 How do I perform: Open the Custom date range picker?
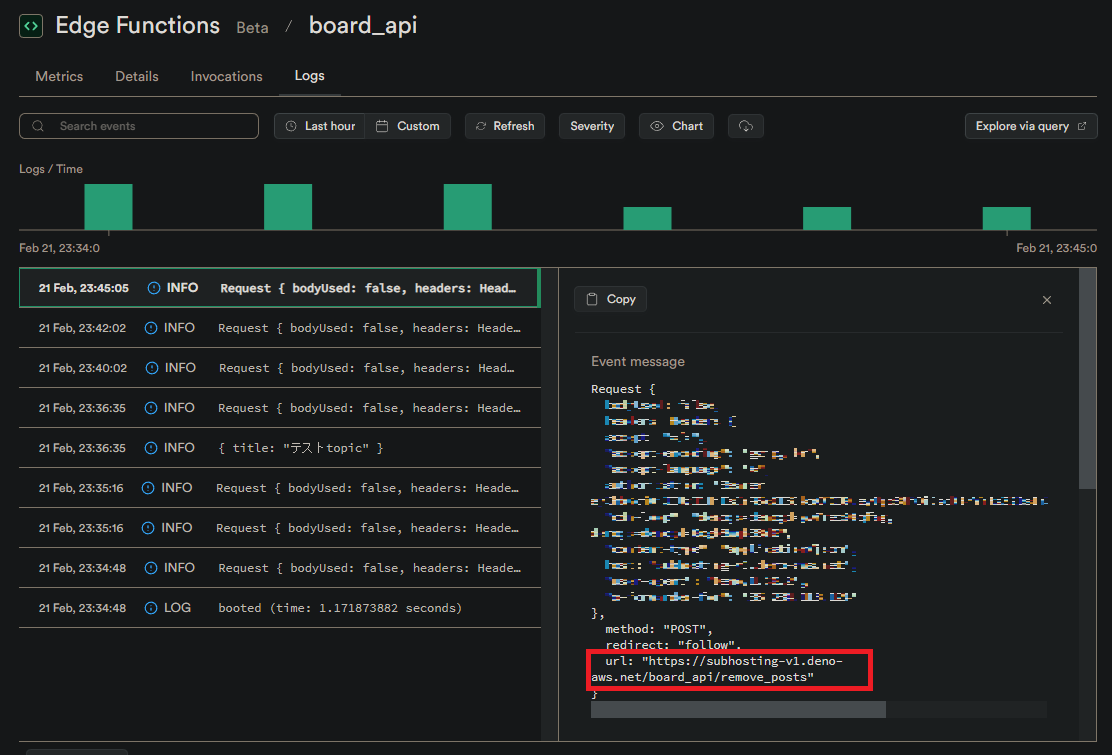(x=408, y=126)
